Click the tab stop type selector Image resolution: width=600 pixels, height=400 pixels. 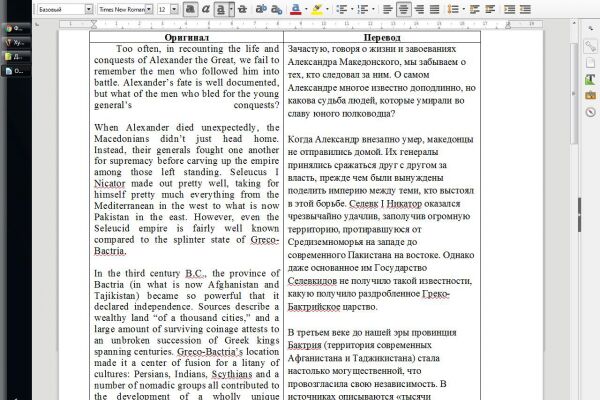[x=37, y=24]
